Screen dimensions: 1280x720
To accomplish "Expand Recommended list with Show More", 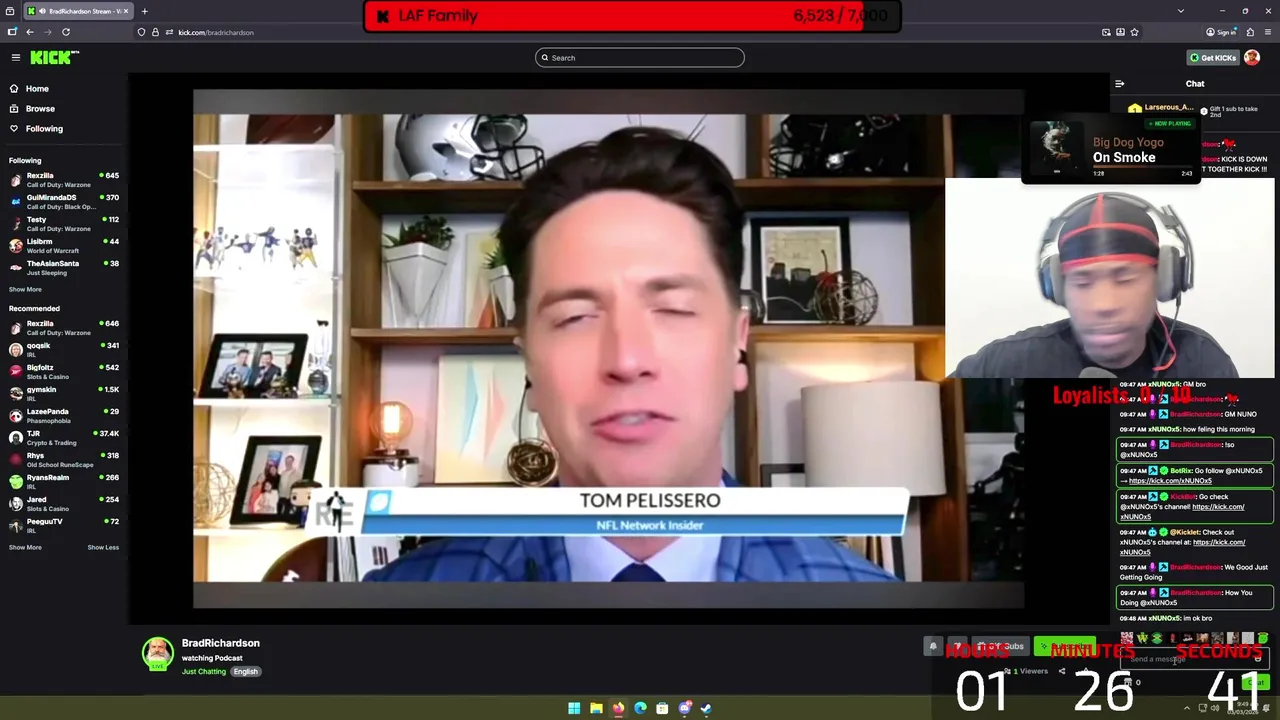I will coord(25,548).
